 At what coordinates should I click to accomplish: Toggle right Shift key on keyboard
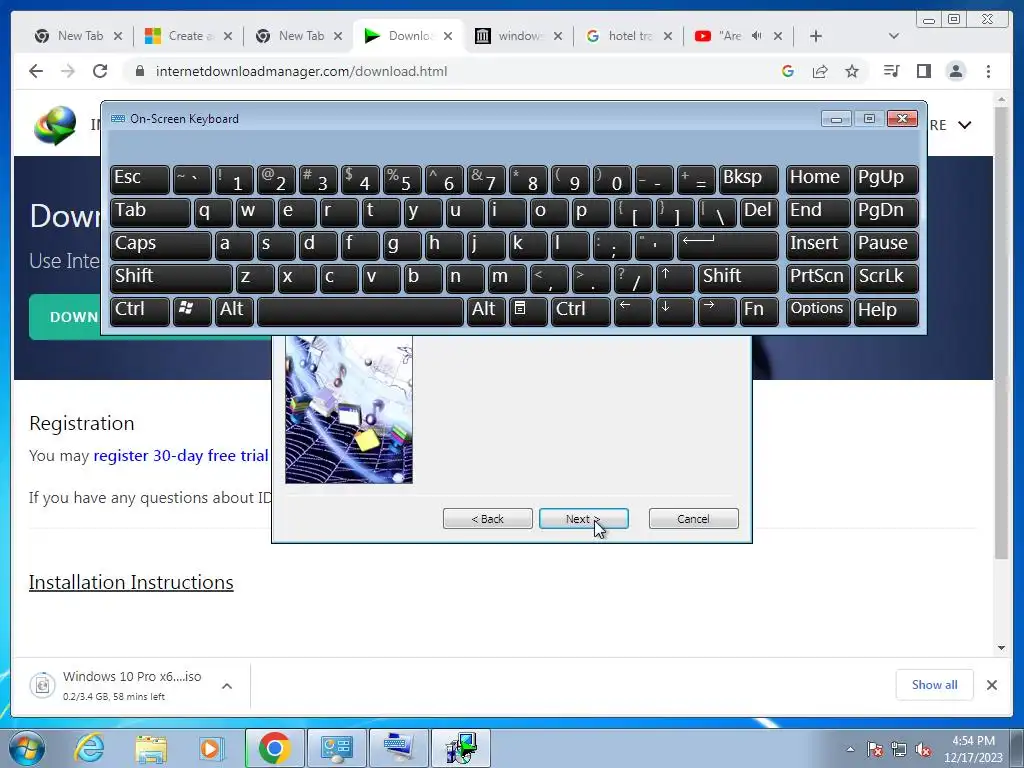(739, 278)
